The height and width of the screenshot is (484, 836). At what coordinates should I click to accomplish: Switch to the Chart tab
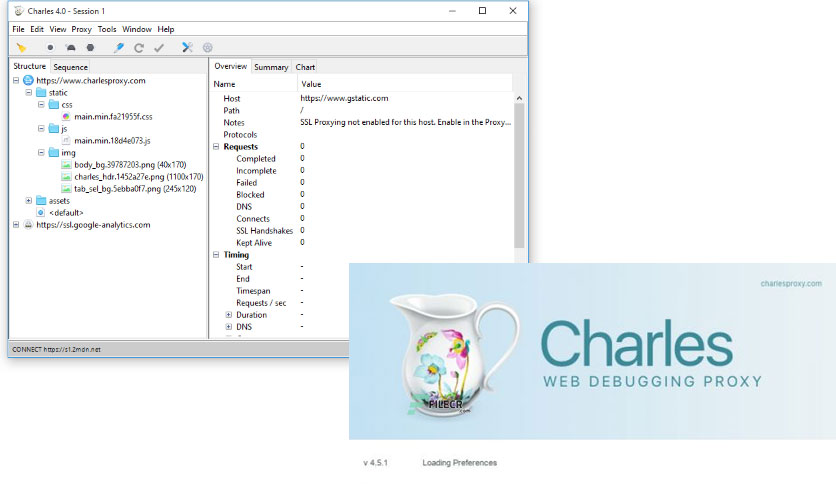305,67
